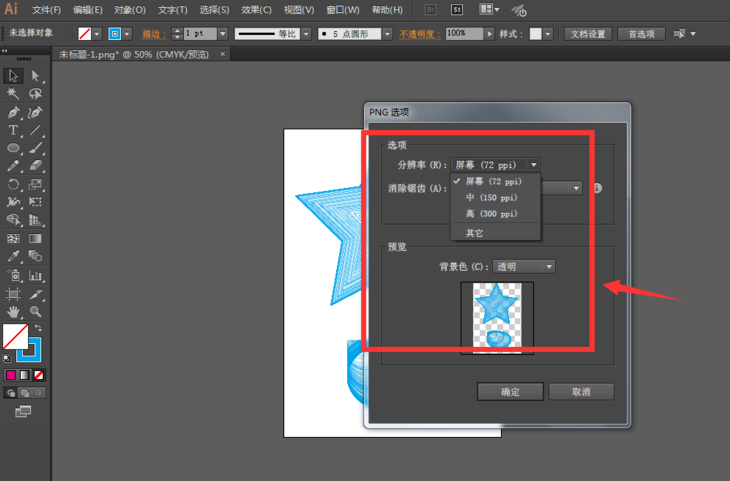This screenshot has height=481, width=730.
Task: Select the Zoom tool
Action: pyautogui.click(x=35, y=312)
